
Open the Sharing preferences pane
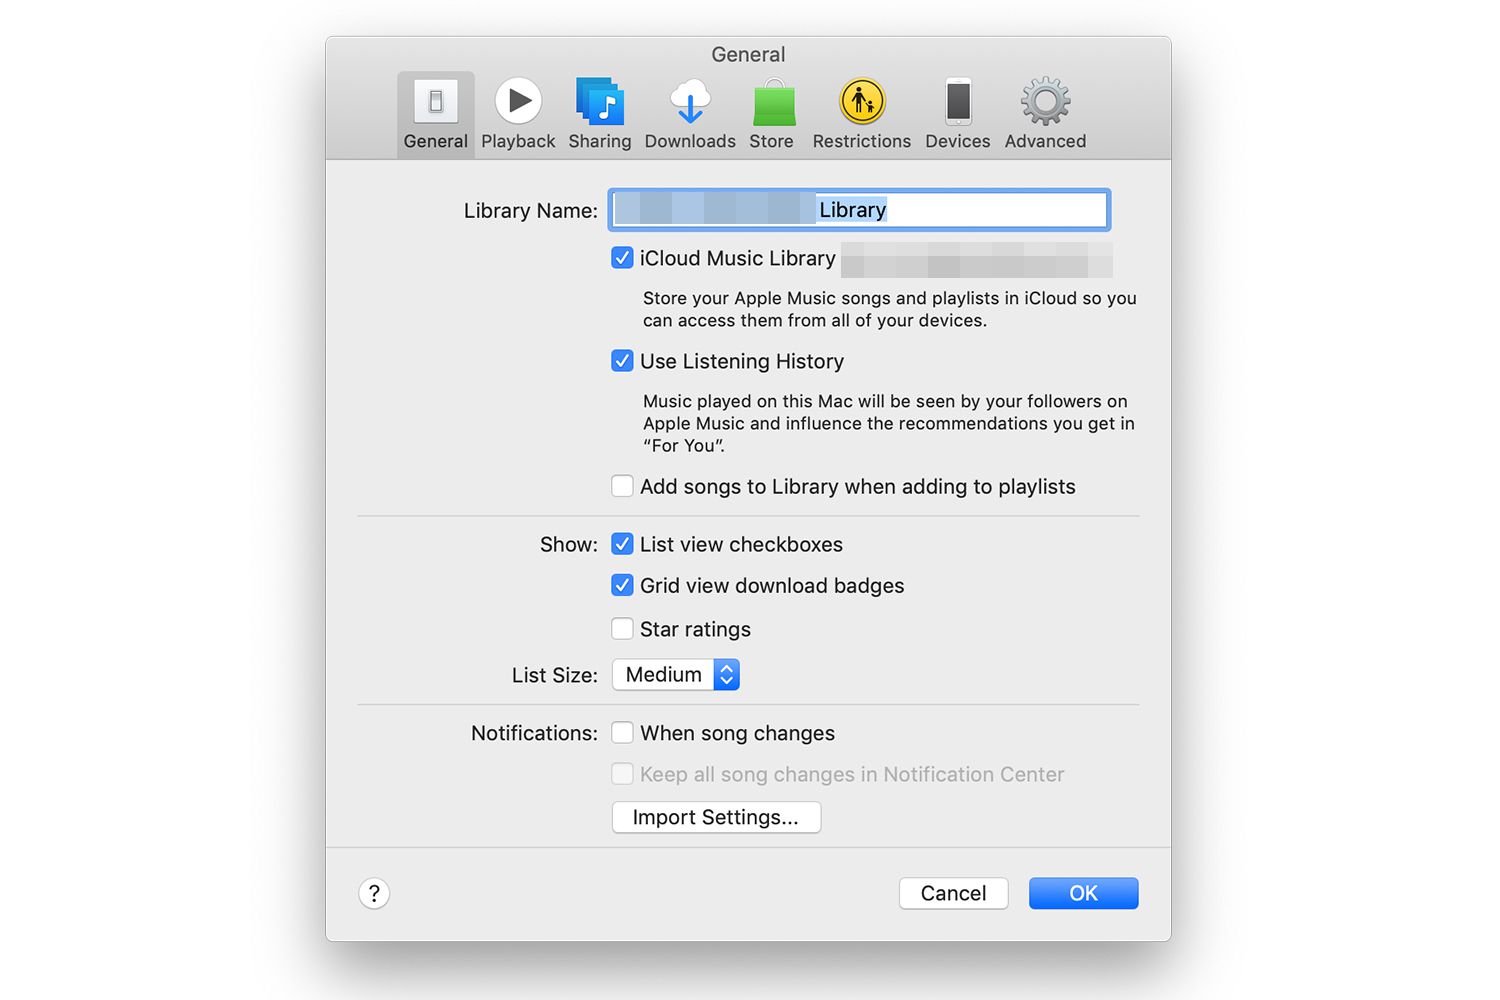point(600,114)
